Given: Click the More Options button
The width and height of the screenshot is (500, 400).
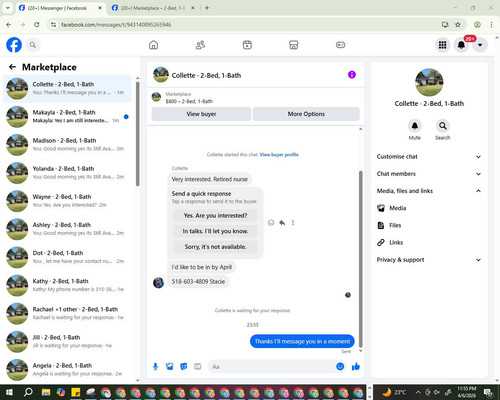Looking at the screenshot, I should pyautogui.click(x=306, y=114).
